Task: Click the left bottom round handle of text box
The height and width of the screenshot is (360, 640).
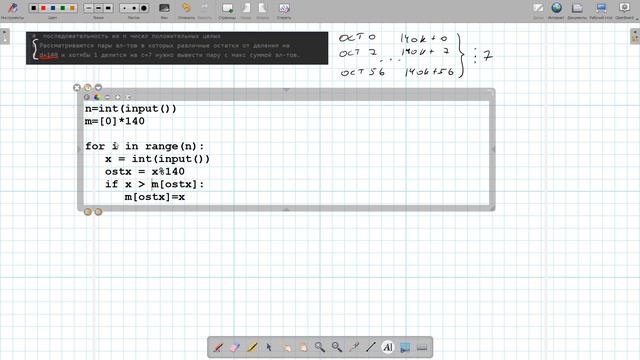Action: 88,212
